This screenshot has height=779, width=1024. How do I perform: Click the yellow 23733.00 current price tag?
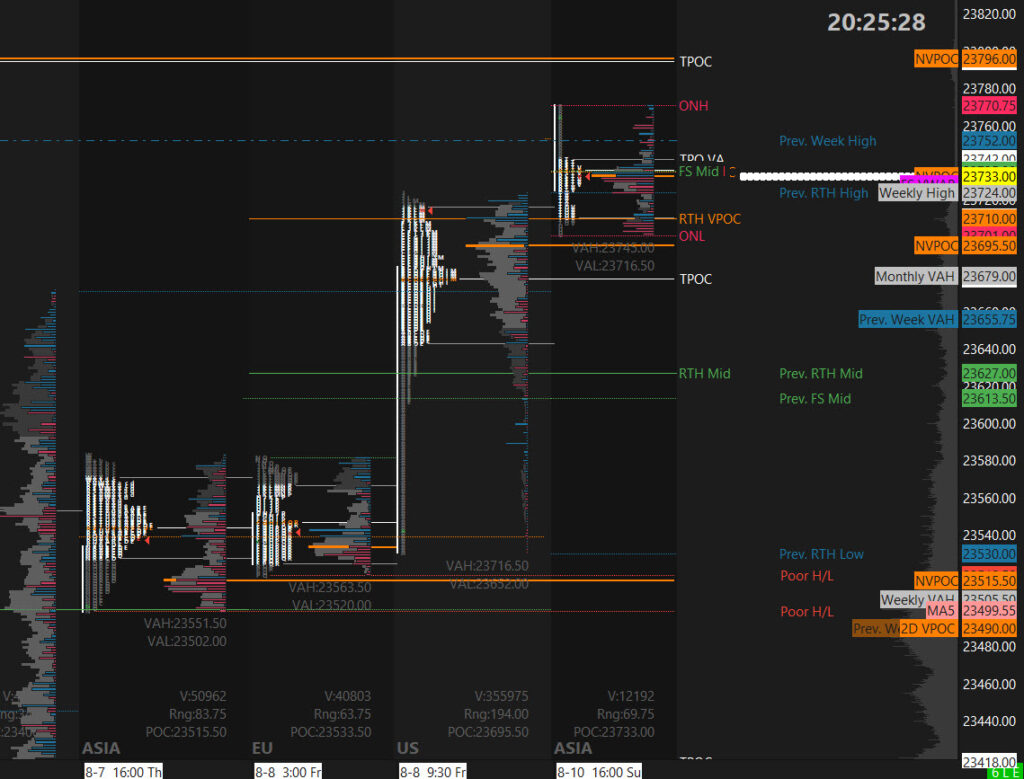click(x=989, y=176)
